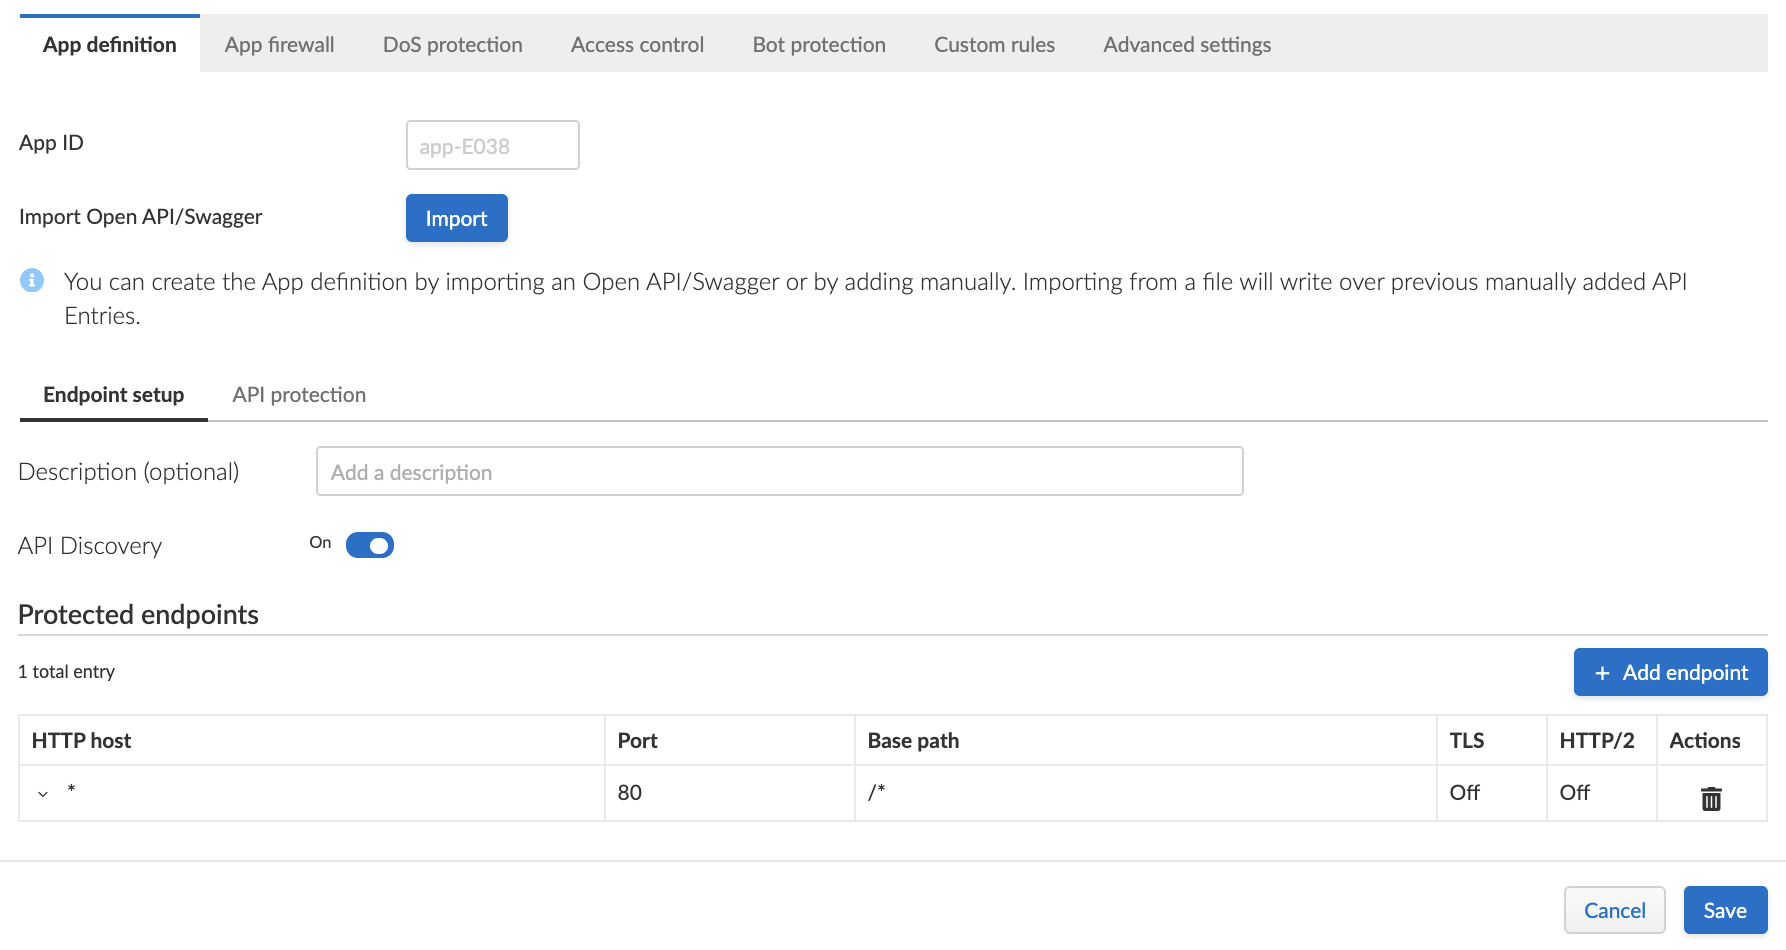Screen dimensions: 1786x950
Task: Click the 1 total entry label
Action: pos(66,672)
